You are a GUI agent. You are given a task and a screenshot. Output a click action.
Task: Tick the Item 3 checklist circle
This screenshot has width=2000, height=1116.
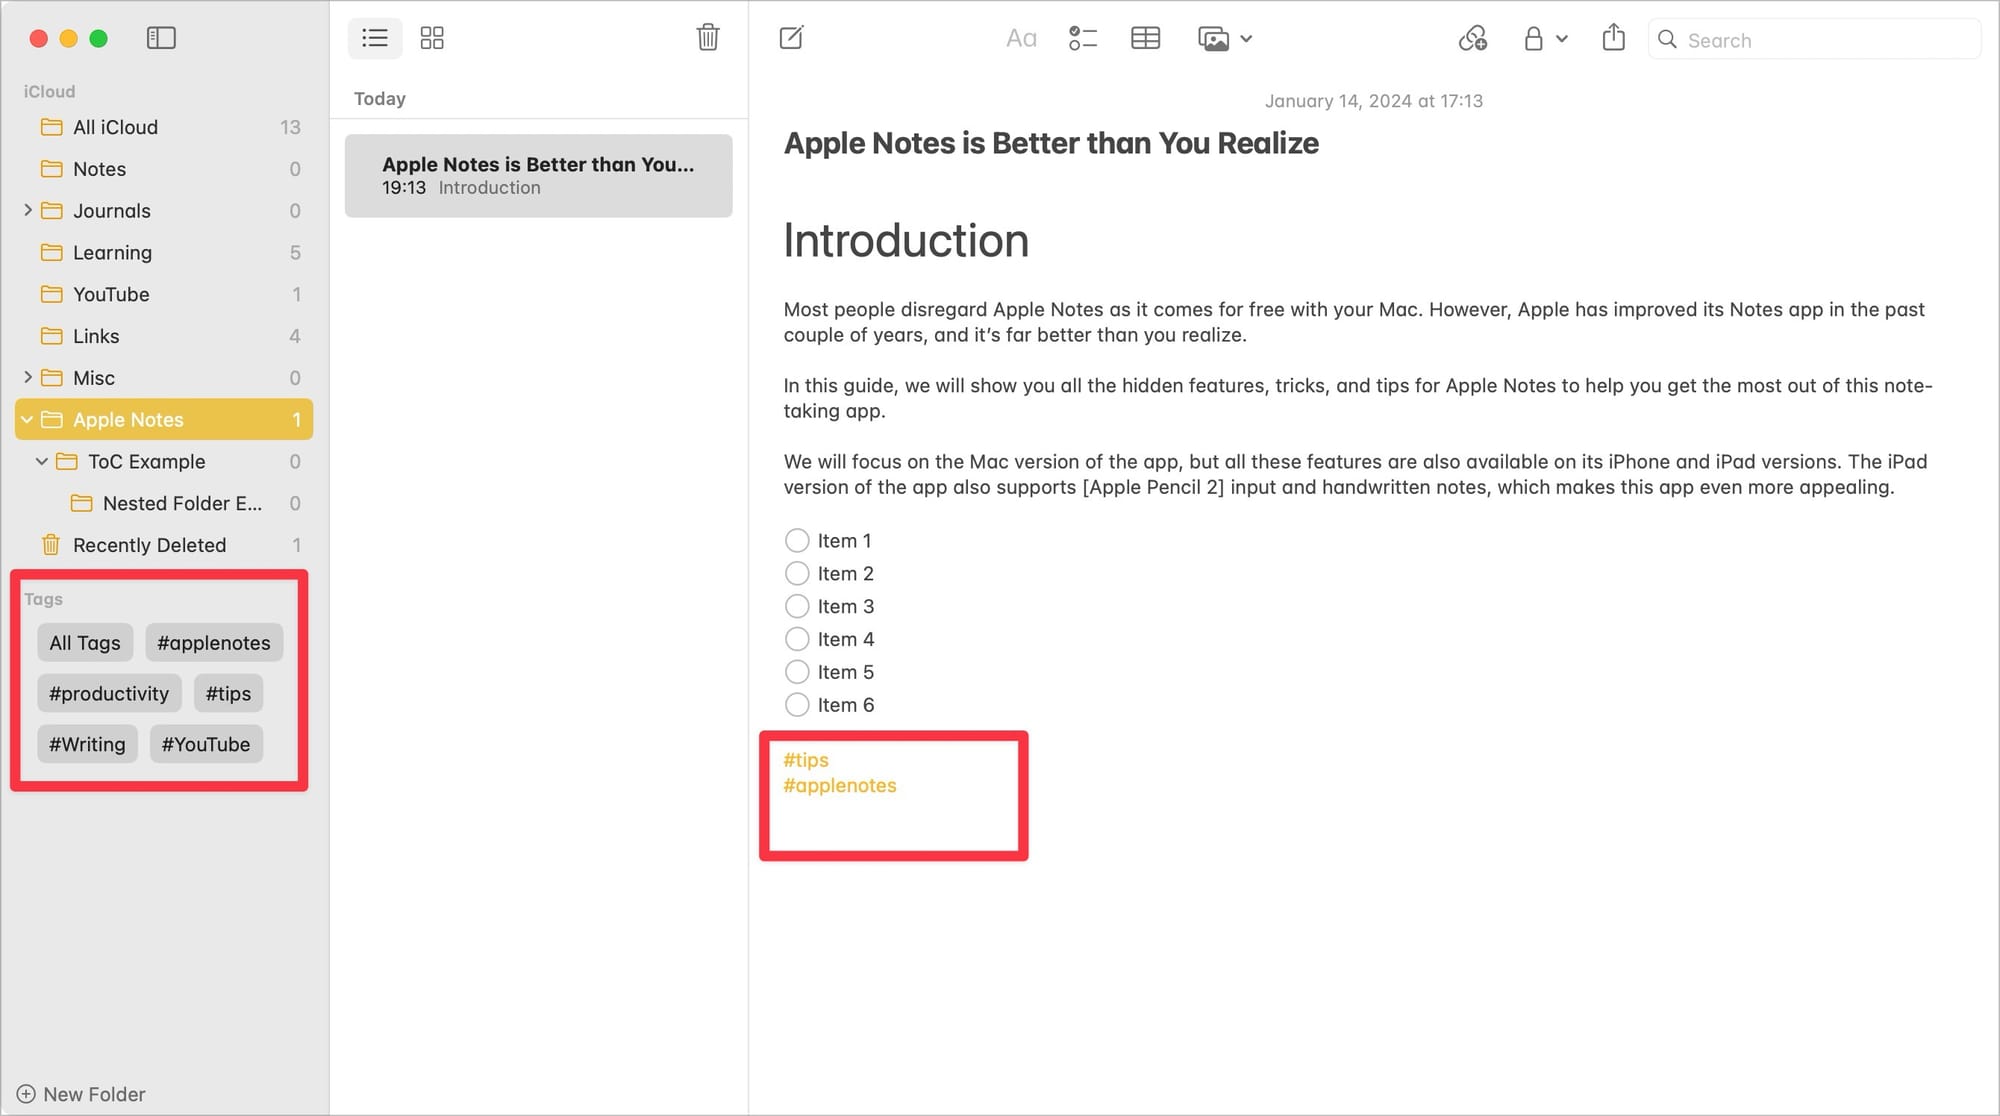coord(797,607)
